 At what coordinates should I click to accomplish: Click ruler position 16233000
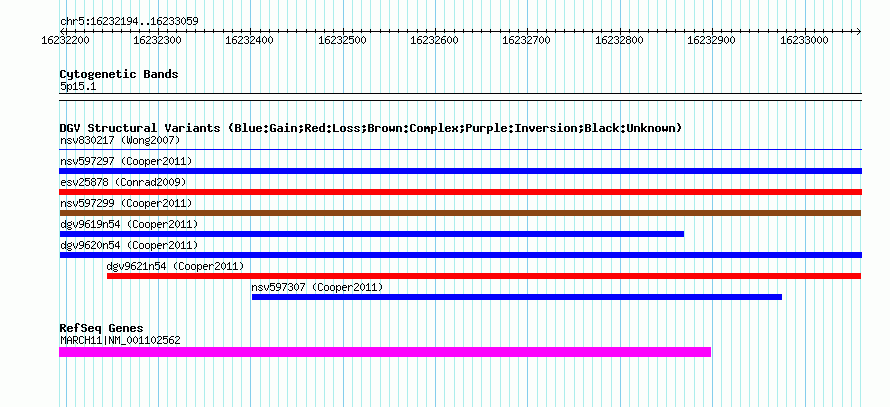pos(804,40)
